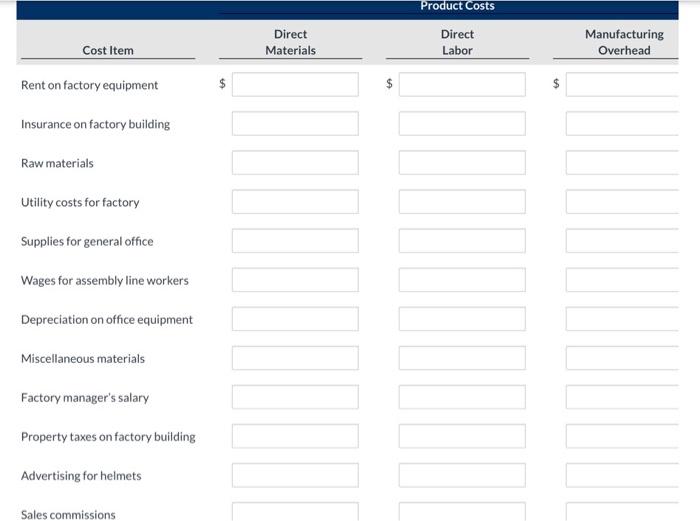Click Direct Materials field for Rent on factory equipment
This screenshot has width=700, height=521.
click(x=295, y=84)
